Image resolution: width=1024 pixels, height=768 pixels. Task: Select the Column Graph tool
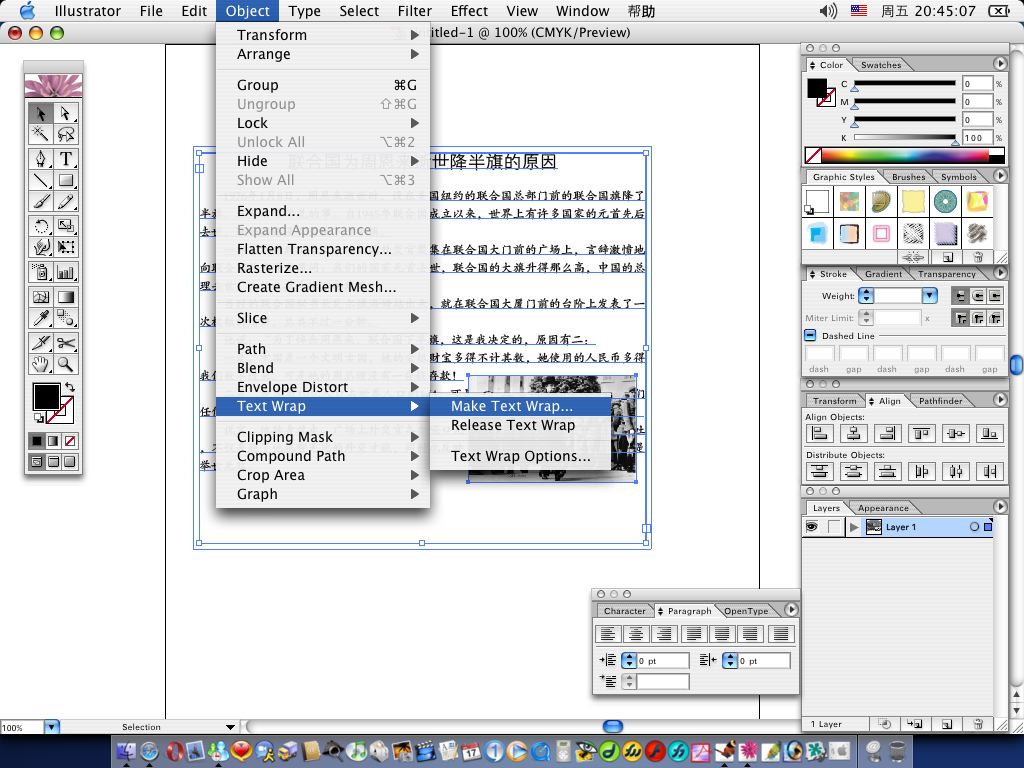coord(65,272)
